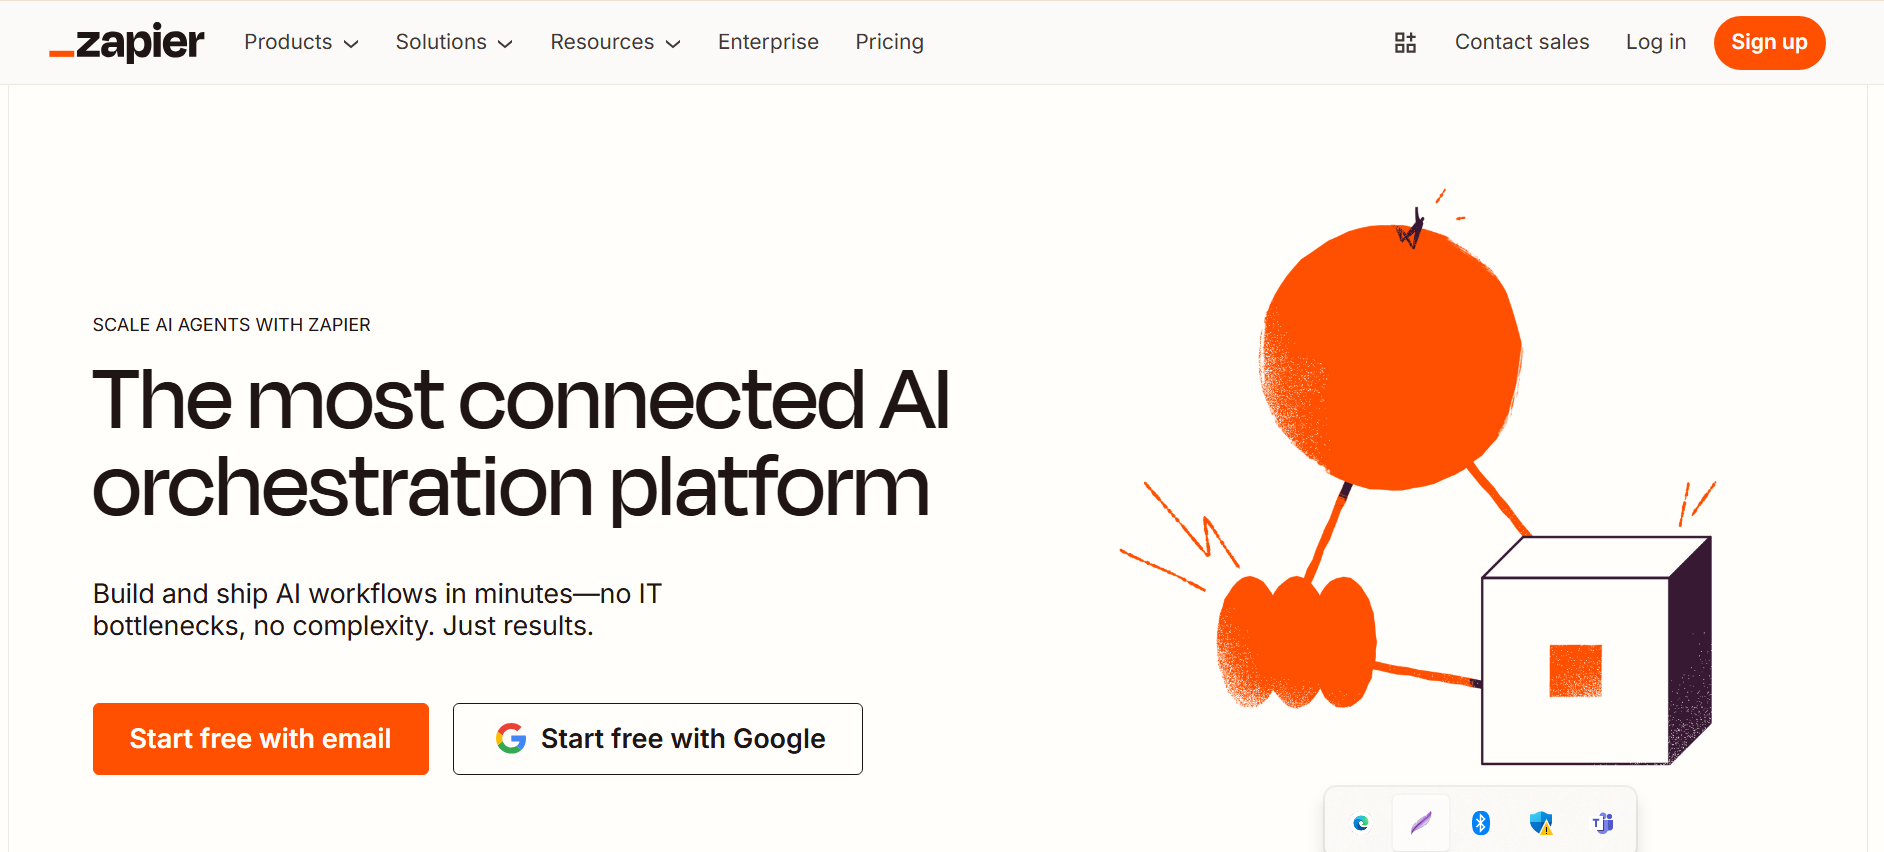Open Microsoft Edge from the taskbar
The image size is (1884, 852).
pos(1359,823)
